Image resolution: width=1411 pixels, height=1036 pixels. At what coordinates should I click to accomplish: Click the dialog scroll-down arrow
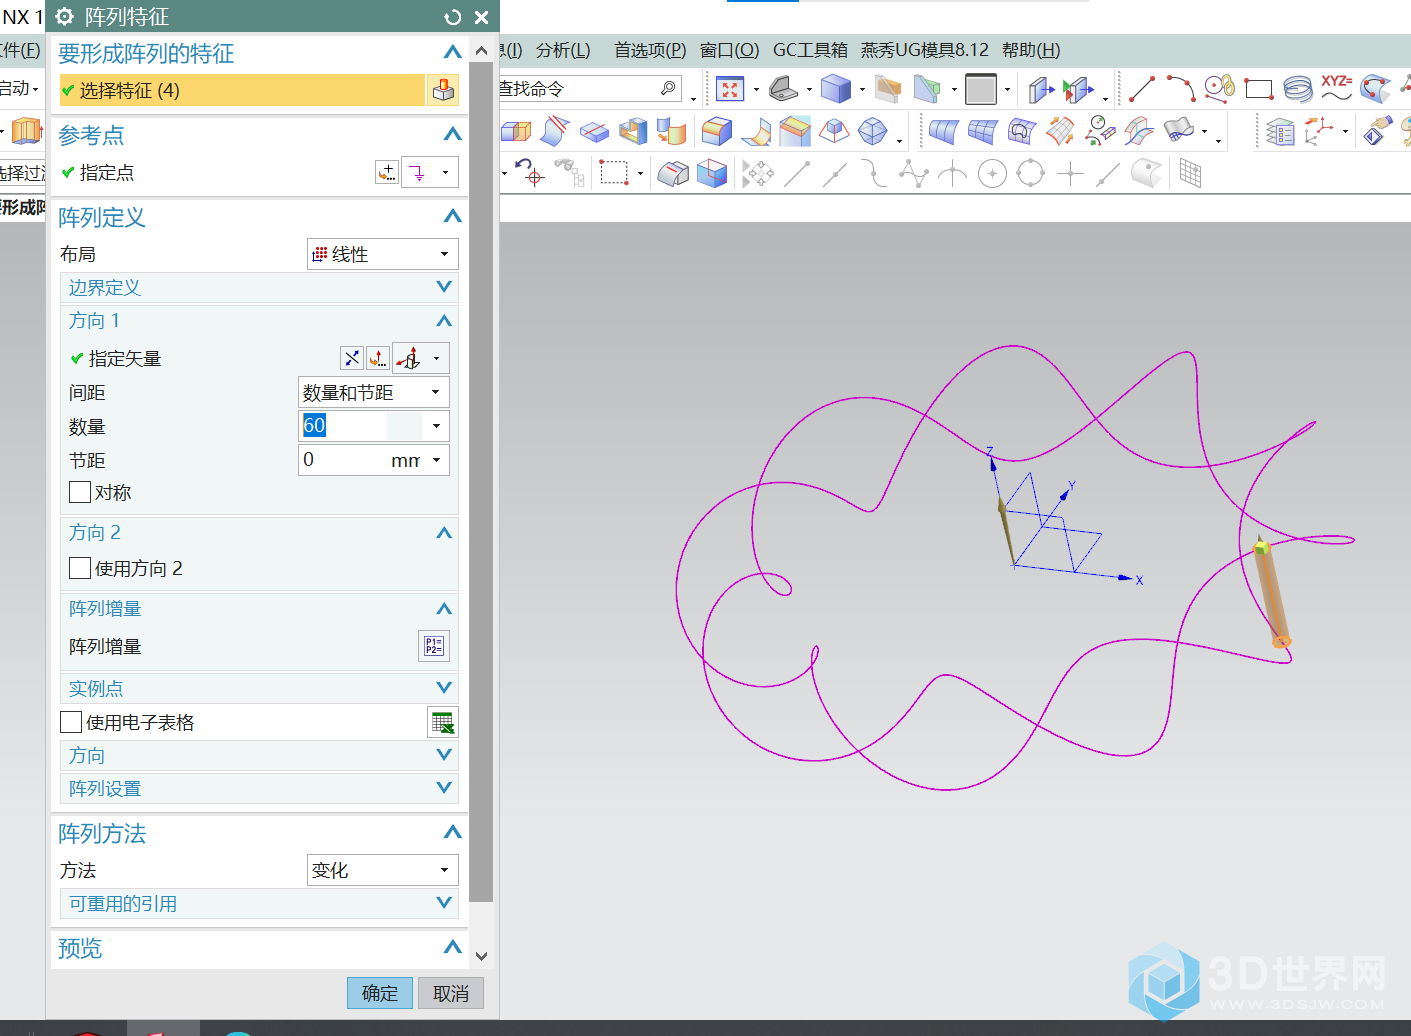click(481, 956)
